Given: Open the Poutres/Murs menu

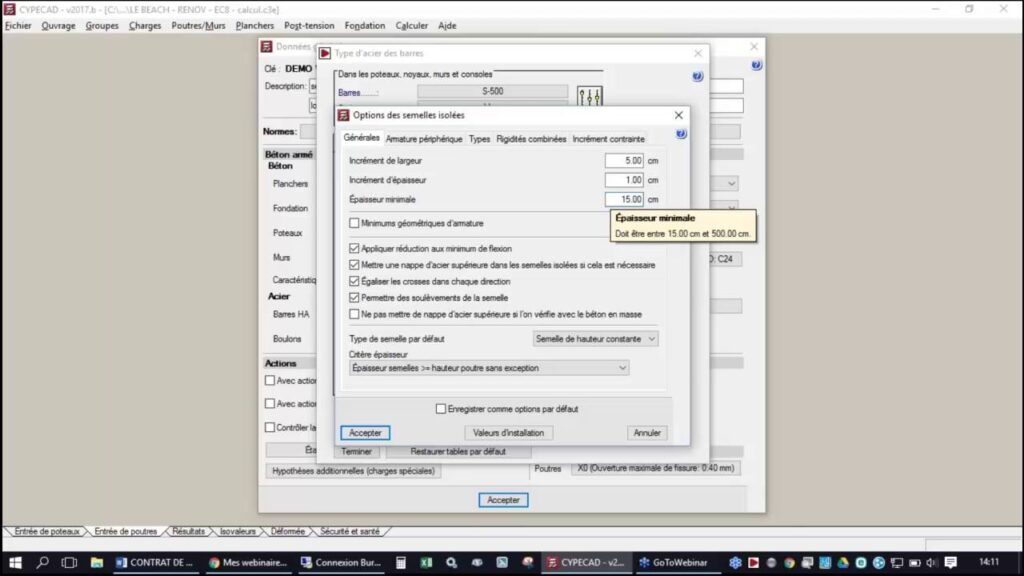Looking at the screenshot, I should (198, 25).
